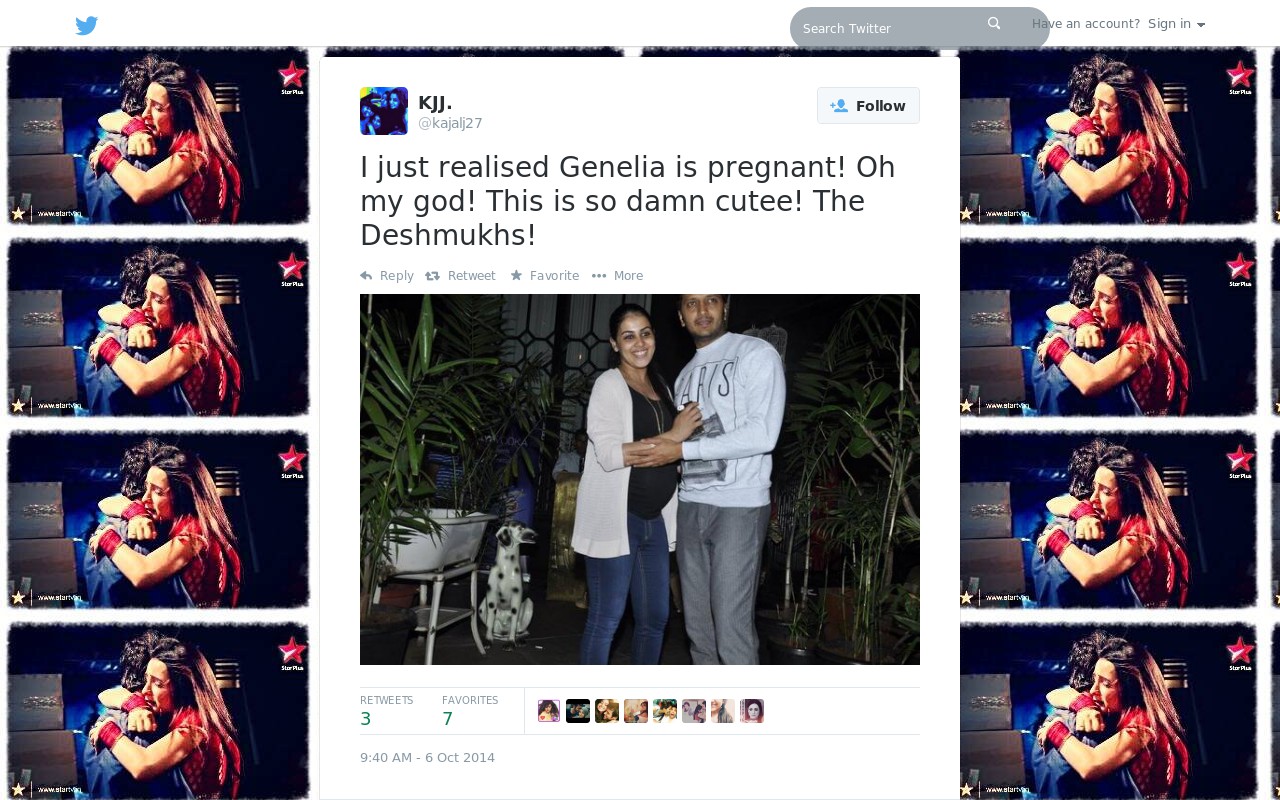This screenshot has width=1280, height=800.
Task: Click the last favoriter avatar in row
Action: (752, 711)
